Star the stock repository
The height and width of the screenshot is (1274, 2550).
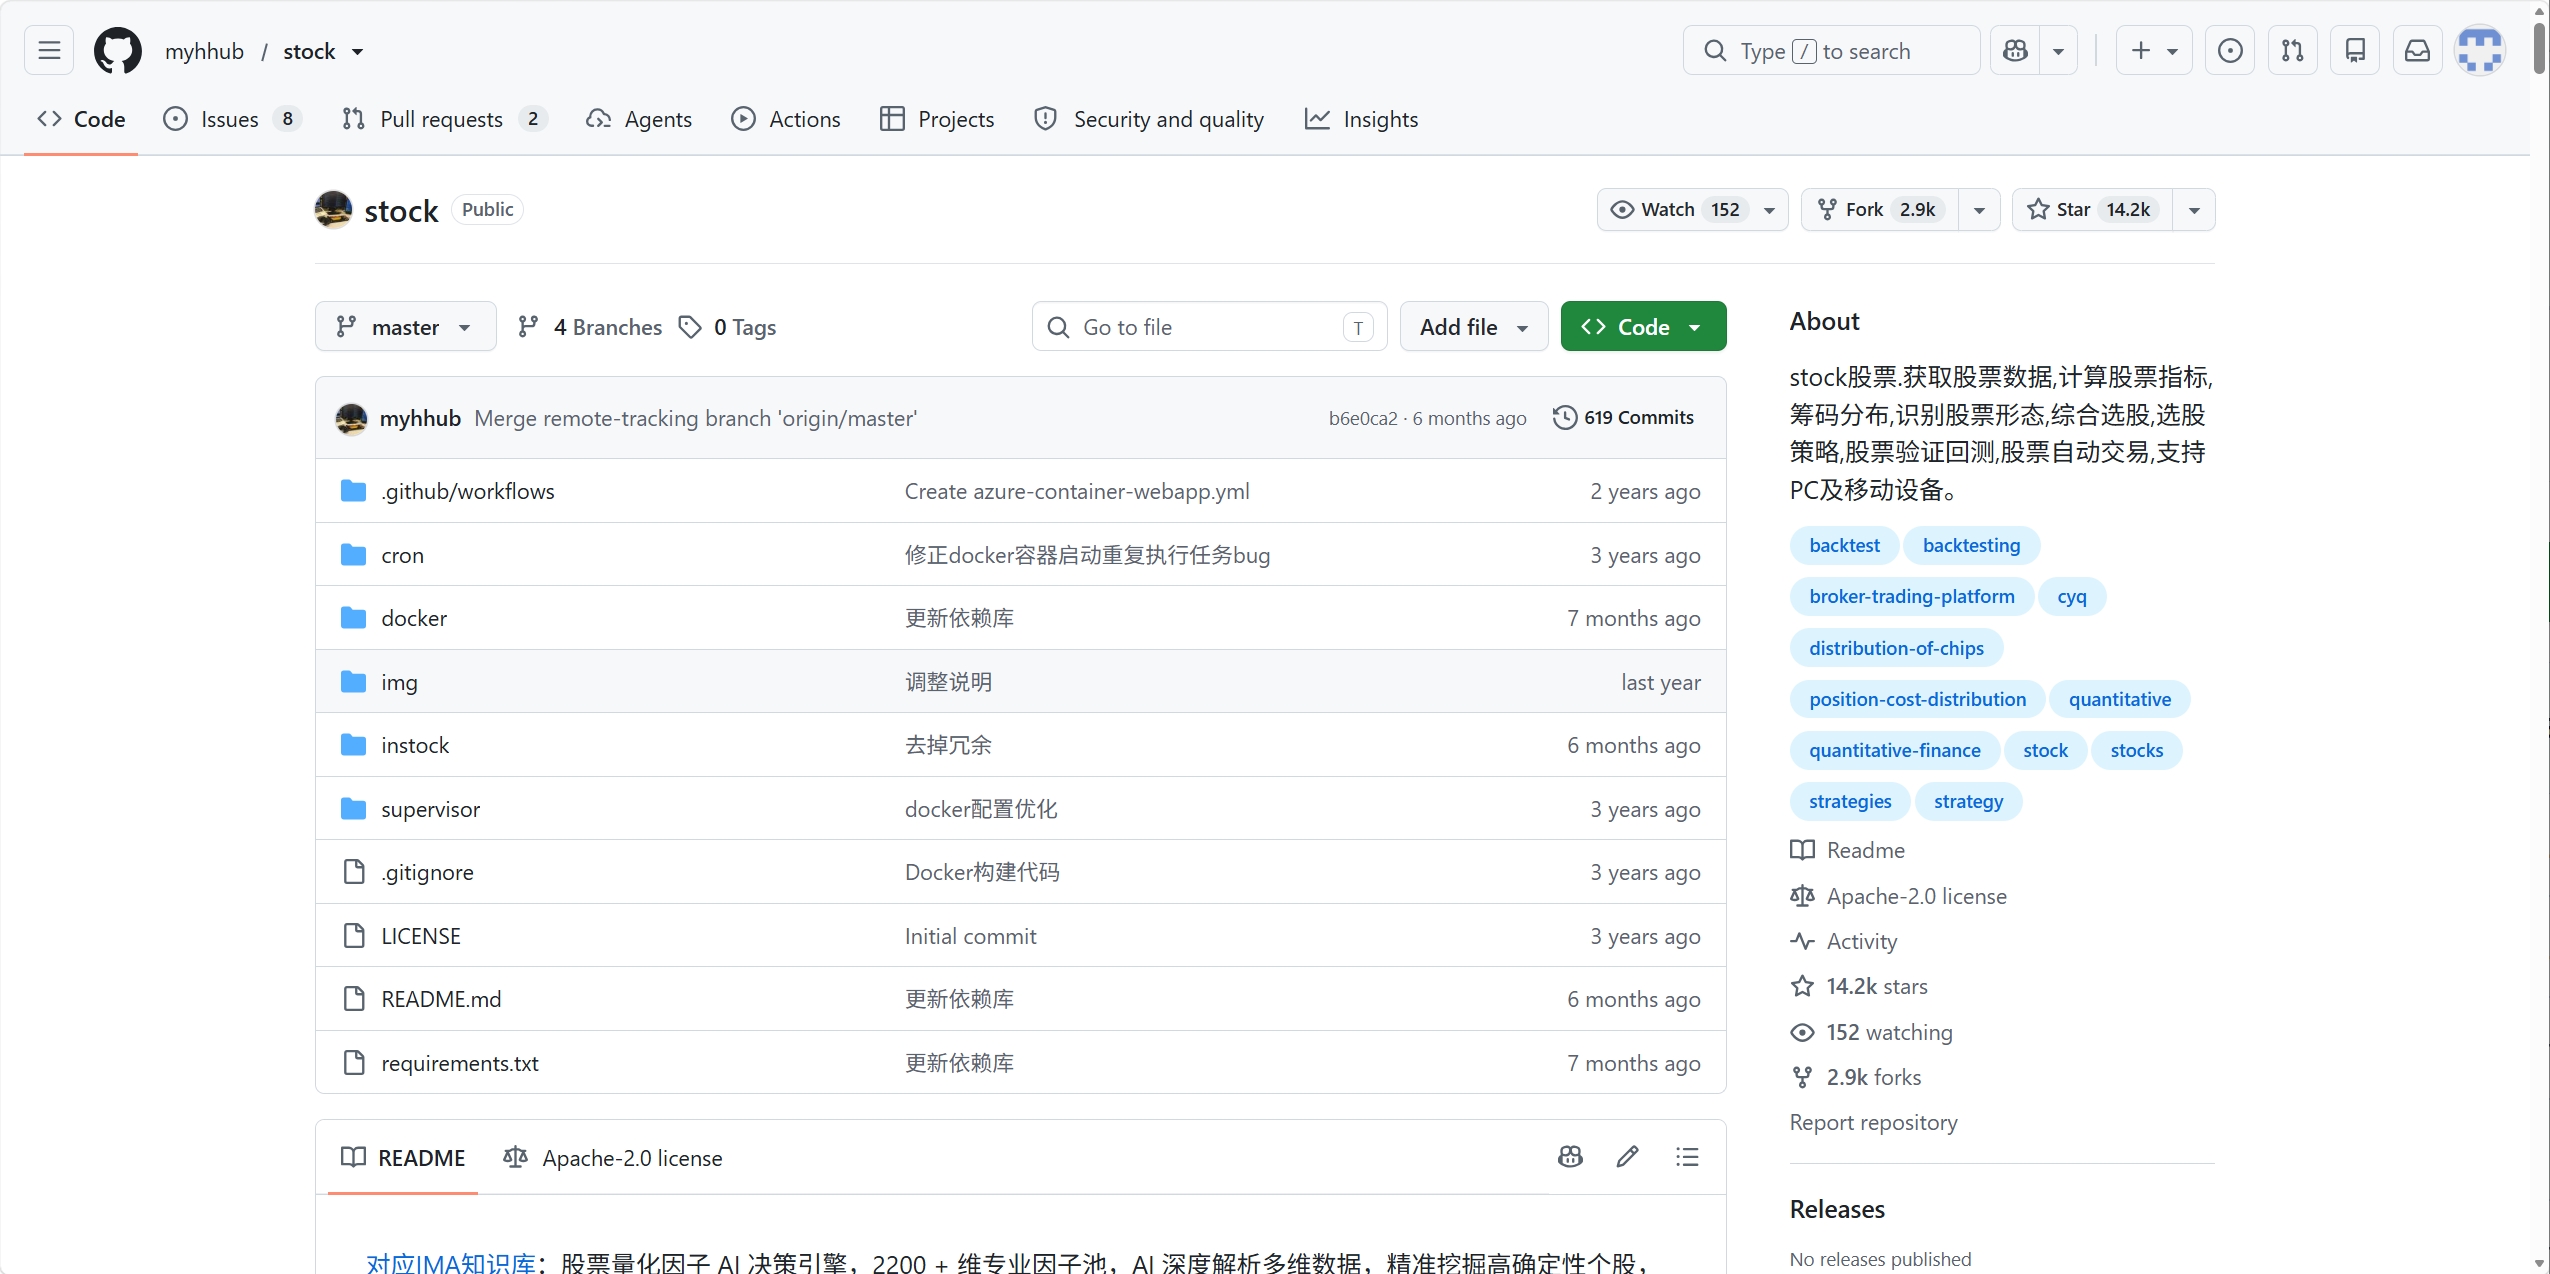[x=2092, y=209]
